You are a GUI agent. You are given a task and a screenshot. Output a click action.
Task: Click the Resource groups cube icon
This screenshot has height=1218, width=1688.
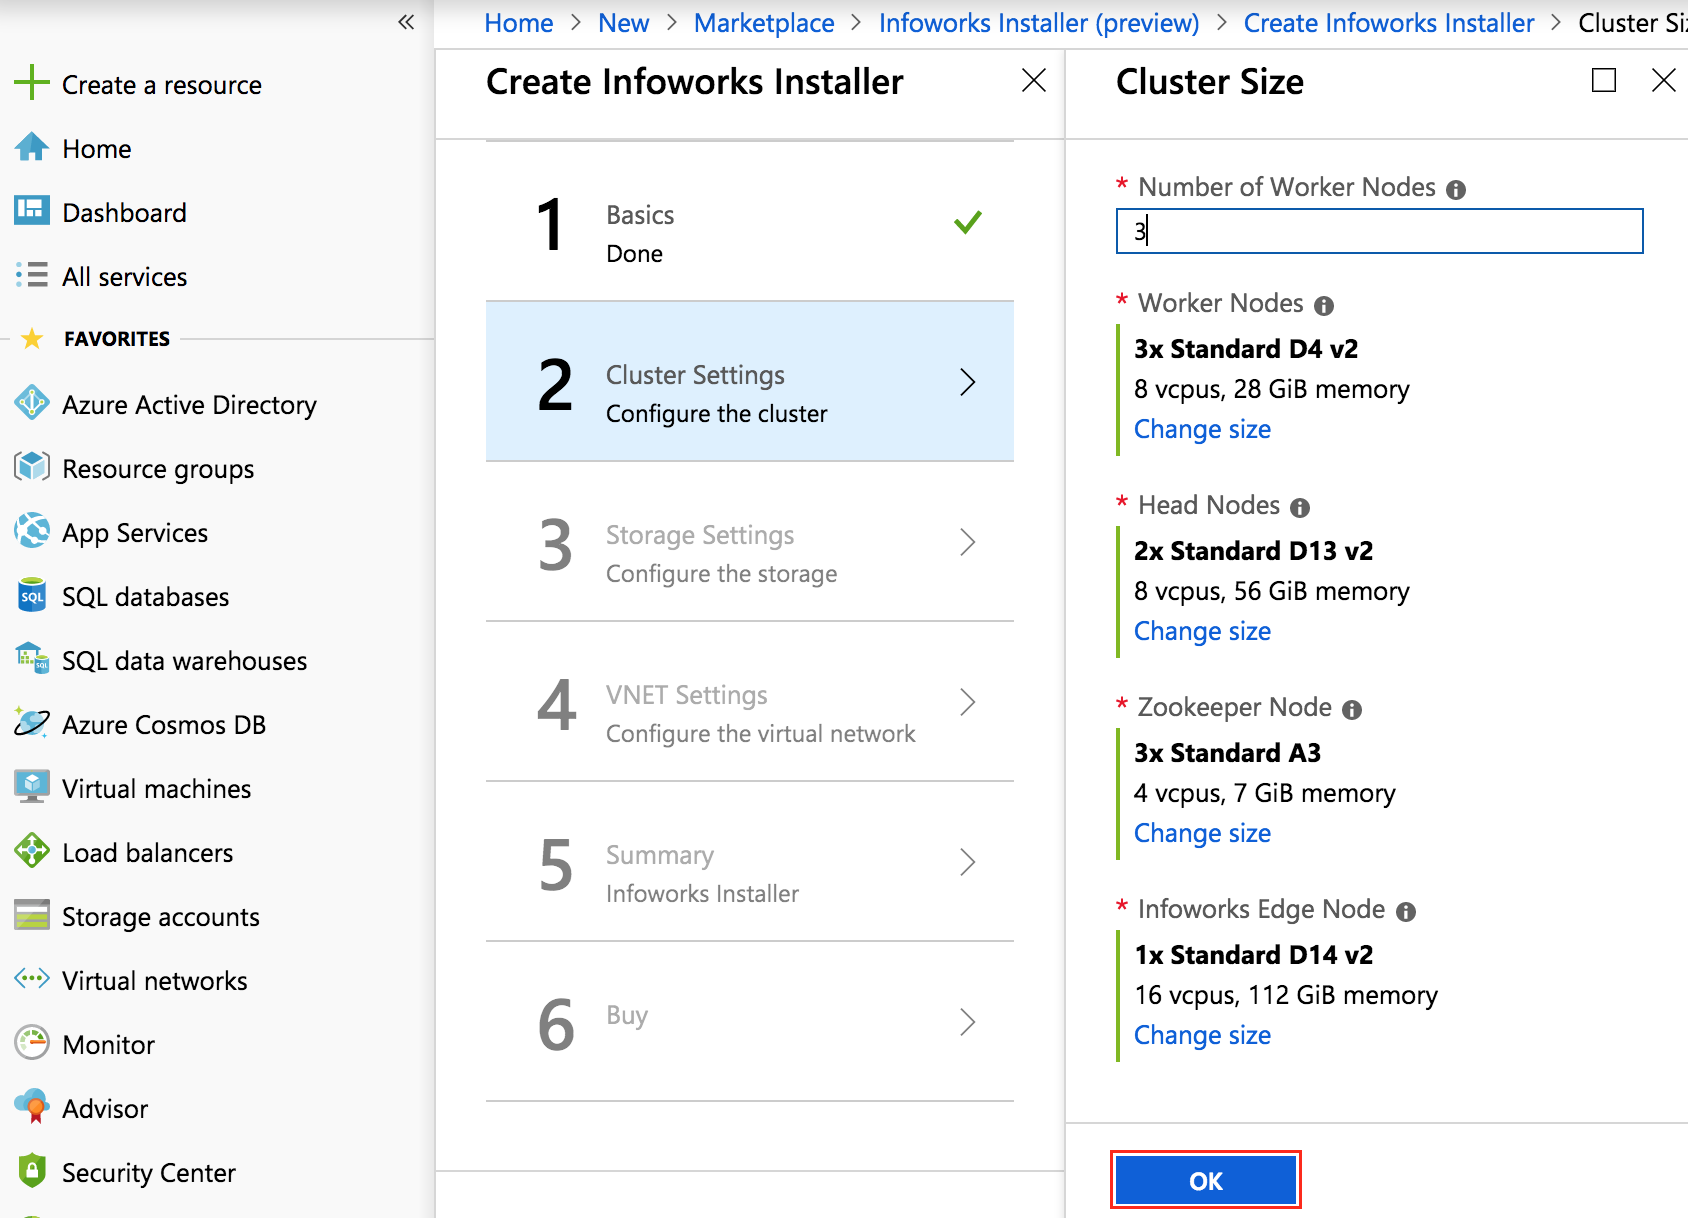pyautogui.click(x=32, y=467)
